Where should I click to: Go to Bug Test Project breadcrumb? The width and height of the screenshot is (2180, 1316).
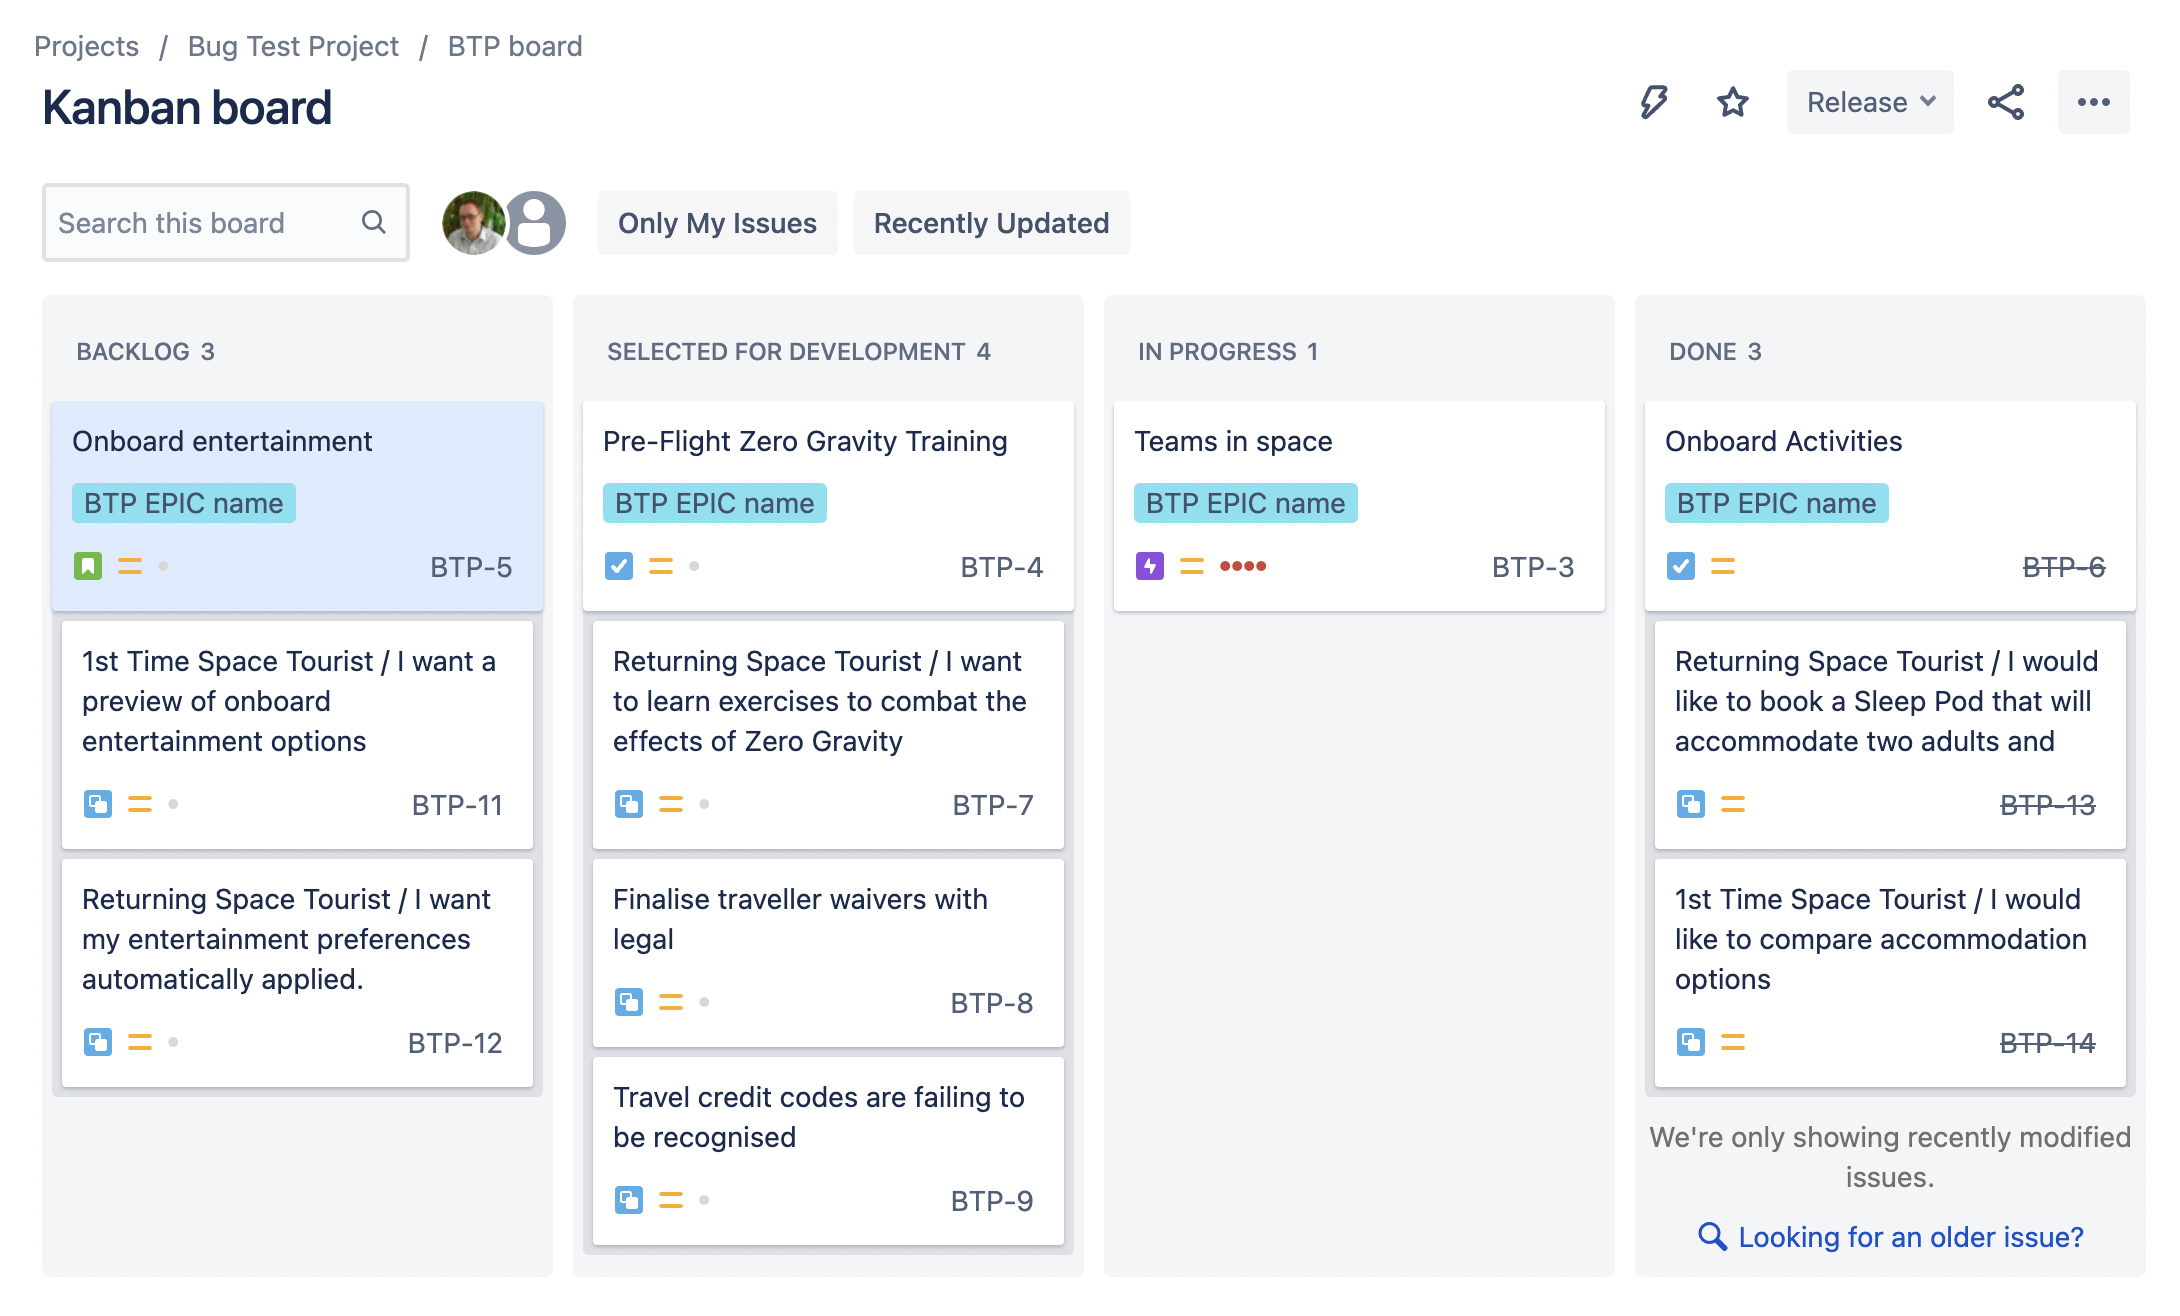tap(293, 46)
